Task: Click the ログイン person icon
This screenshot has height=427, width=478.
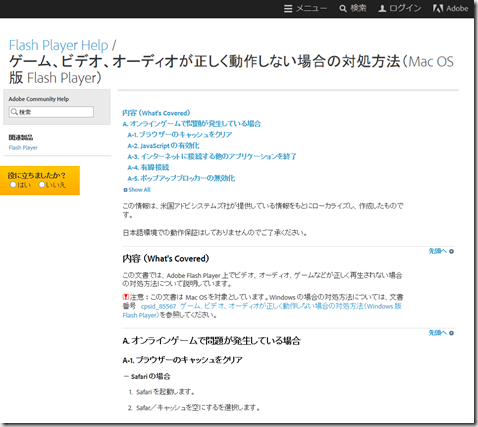Action: pyautogui.click(x=382, y=9)
